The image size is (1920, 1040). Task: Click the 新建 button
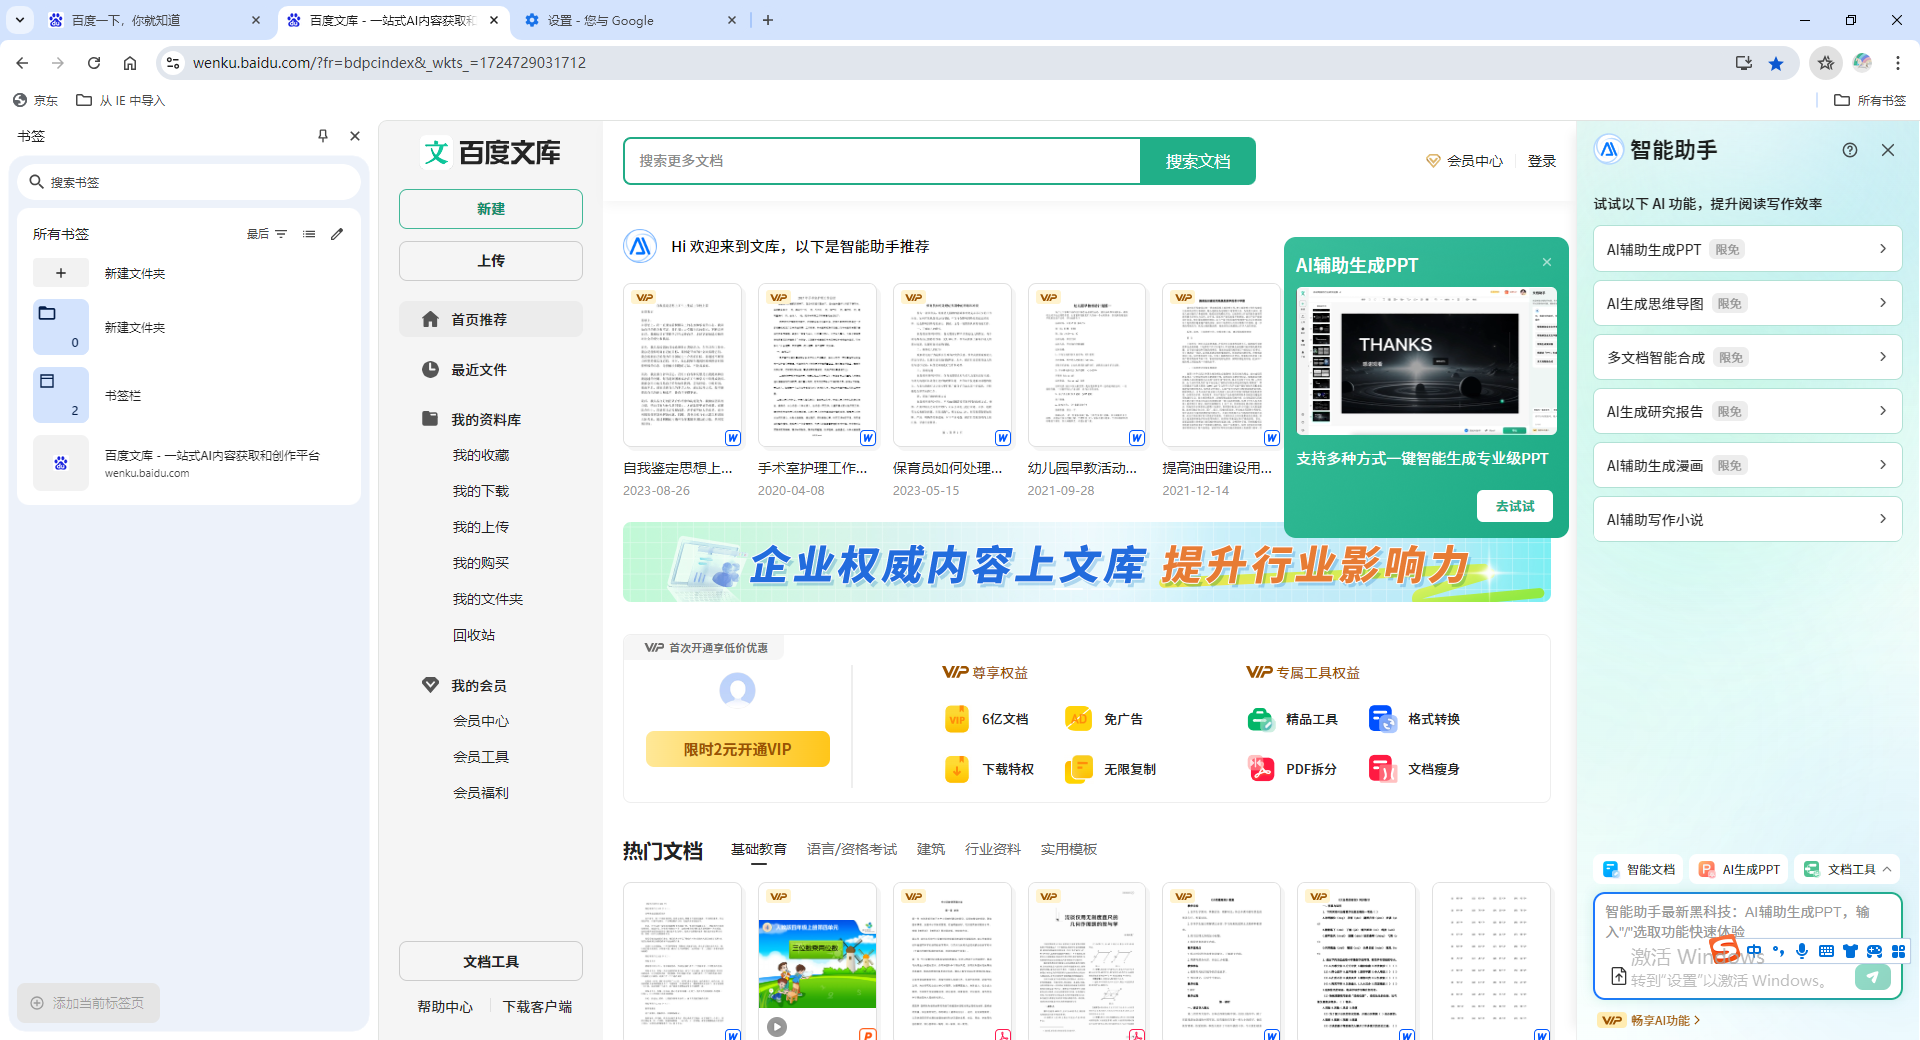pyautogui.click(x=491, y=209)
